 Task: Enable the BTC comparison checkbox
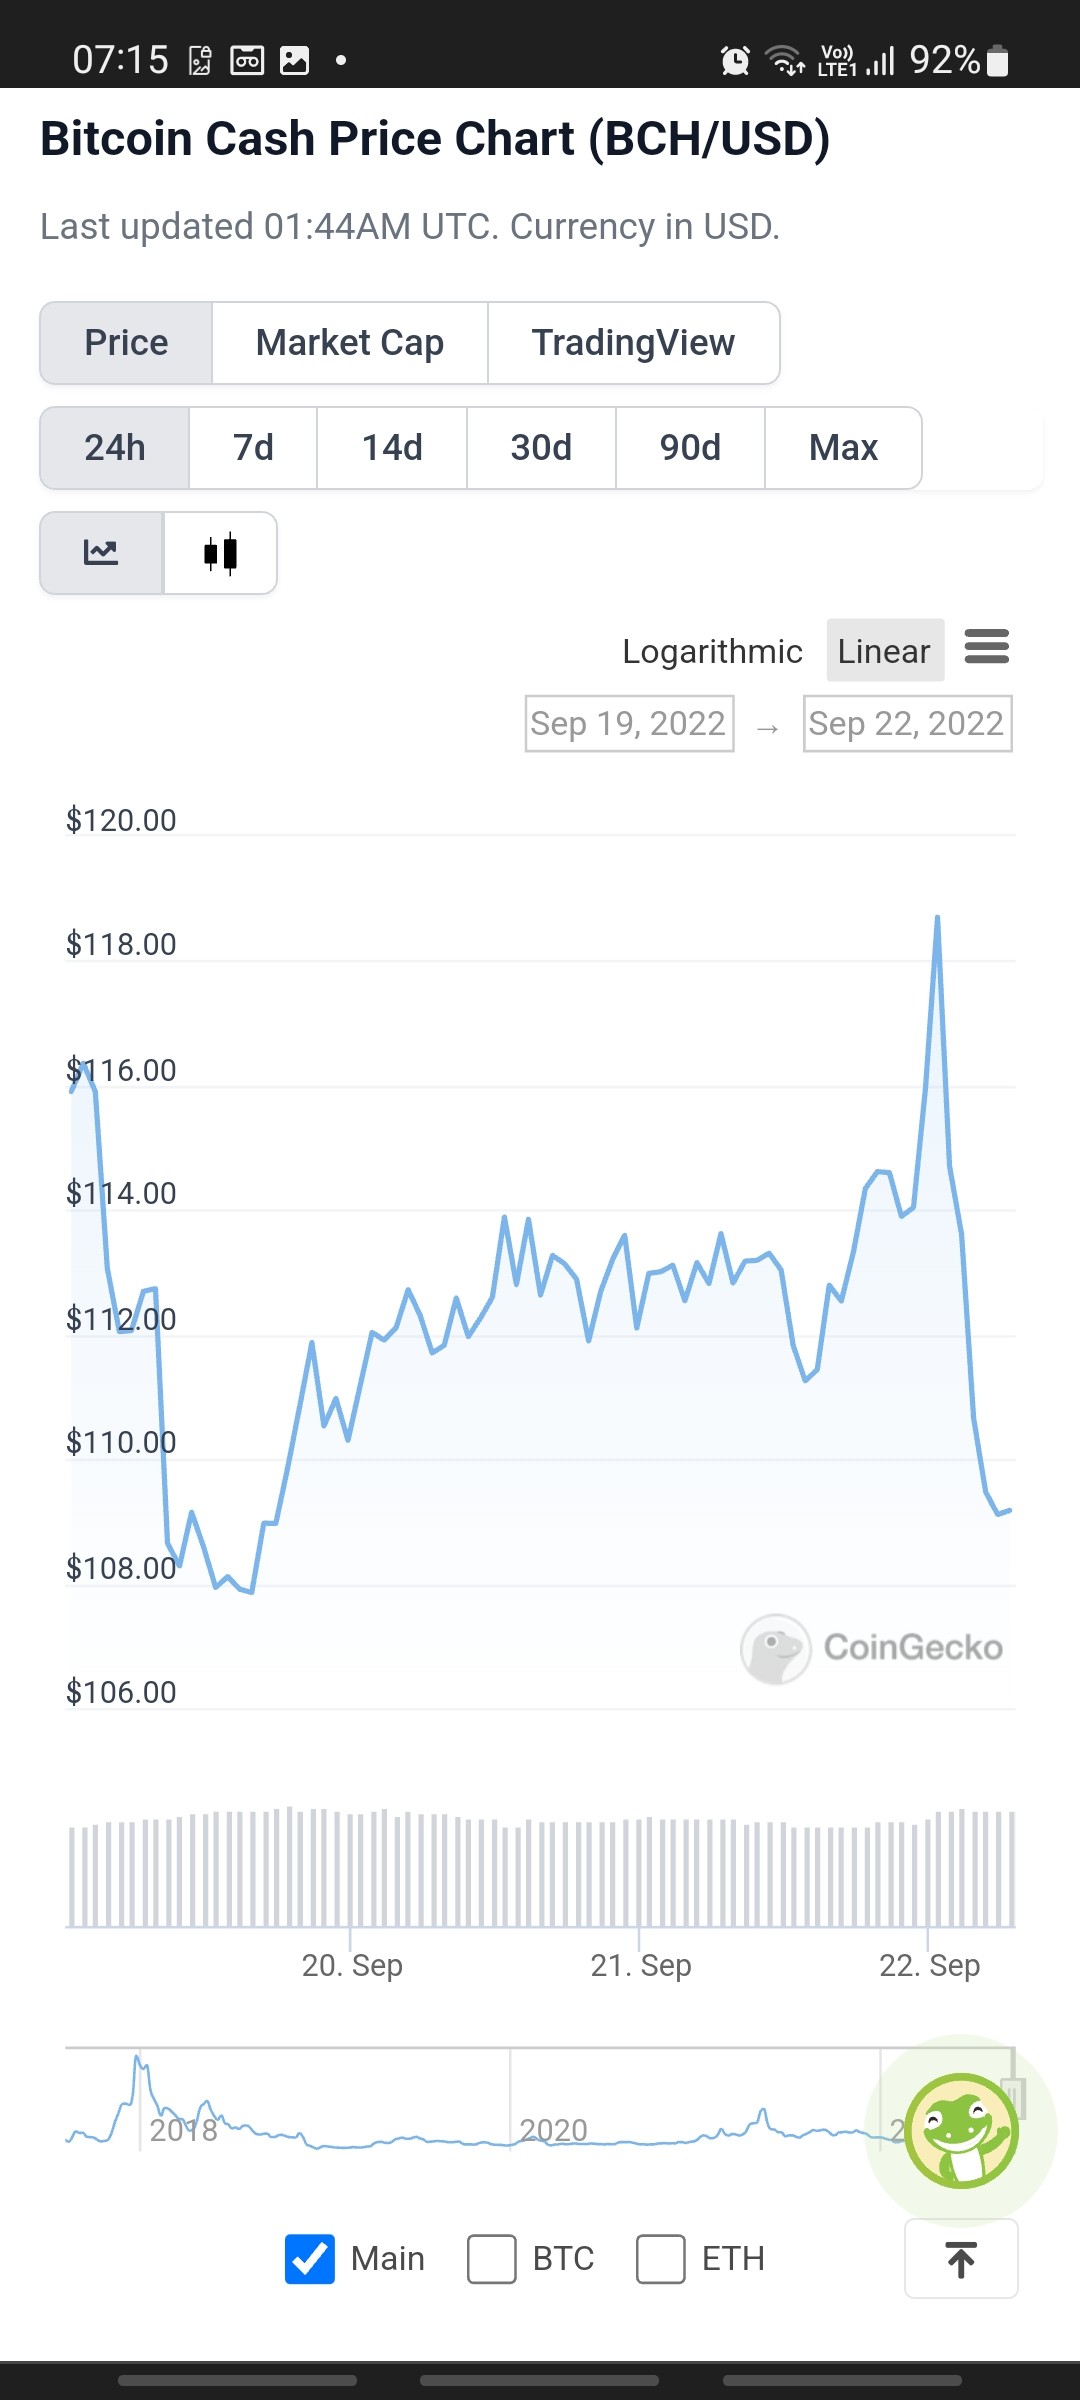click(x=492, y=2259)
